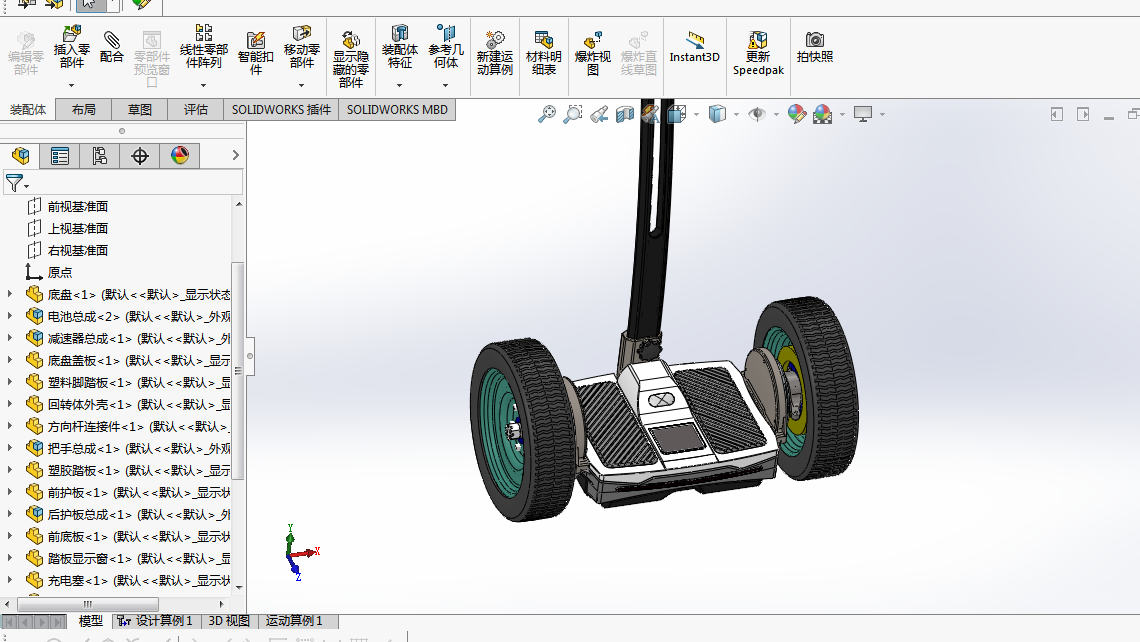This screenshot has width=1140, height=642.
Task: Open 线性零部件阵列 (Linear Component Pattern)
Action: (204, 47)
